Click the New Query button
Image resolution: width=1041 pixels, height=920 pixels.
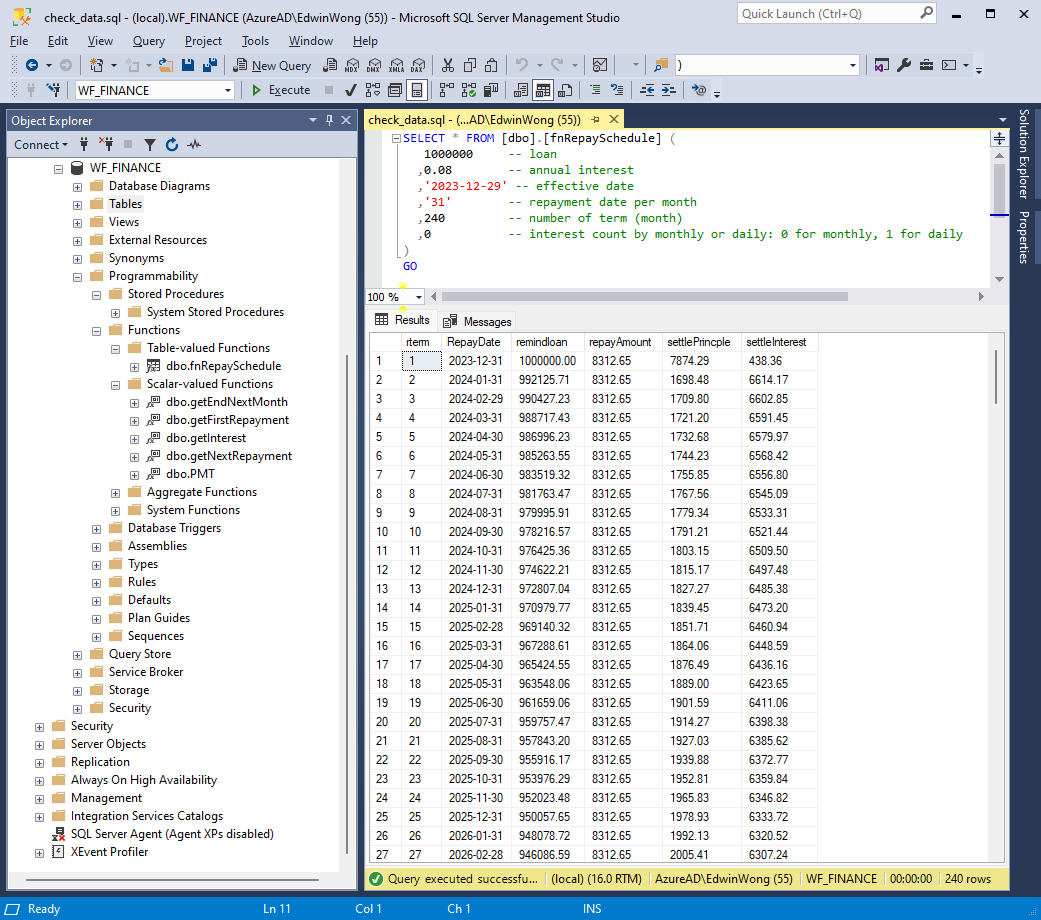(272, 65)
